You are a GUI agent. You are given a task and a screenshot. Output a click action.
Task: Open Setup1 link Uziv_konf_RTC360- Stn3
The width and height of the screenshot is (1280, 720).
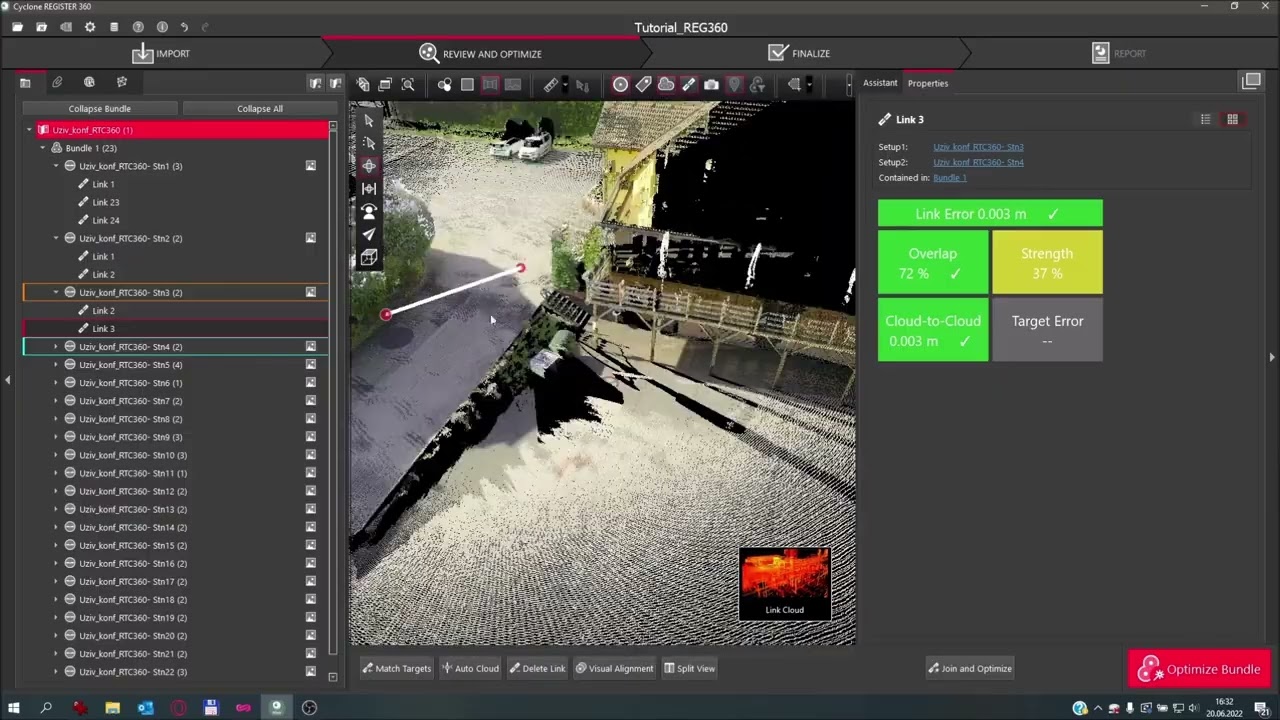(978, 147)
